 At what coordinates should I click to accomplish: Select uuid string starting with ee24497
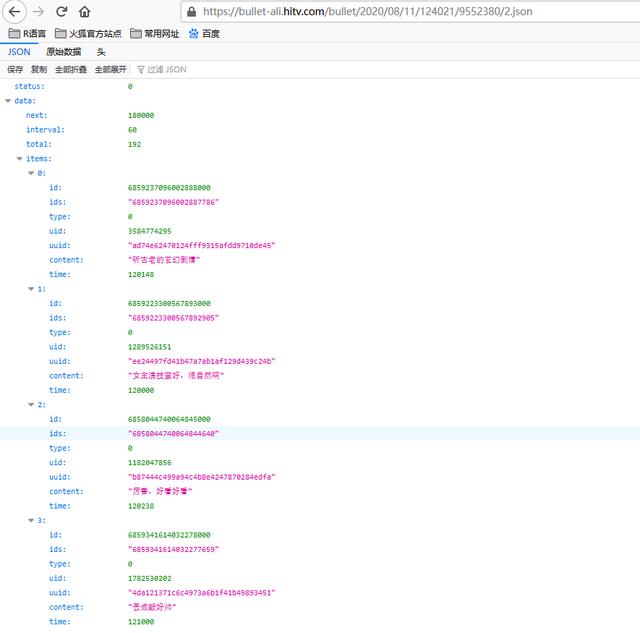[x=202, y=361]
